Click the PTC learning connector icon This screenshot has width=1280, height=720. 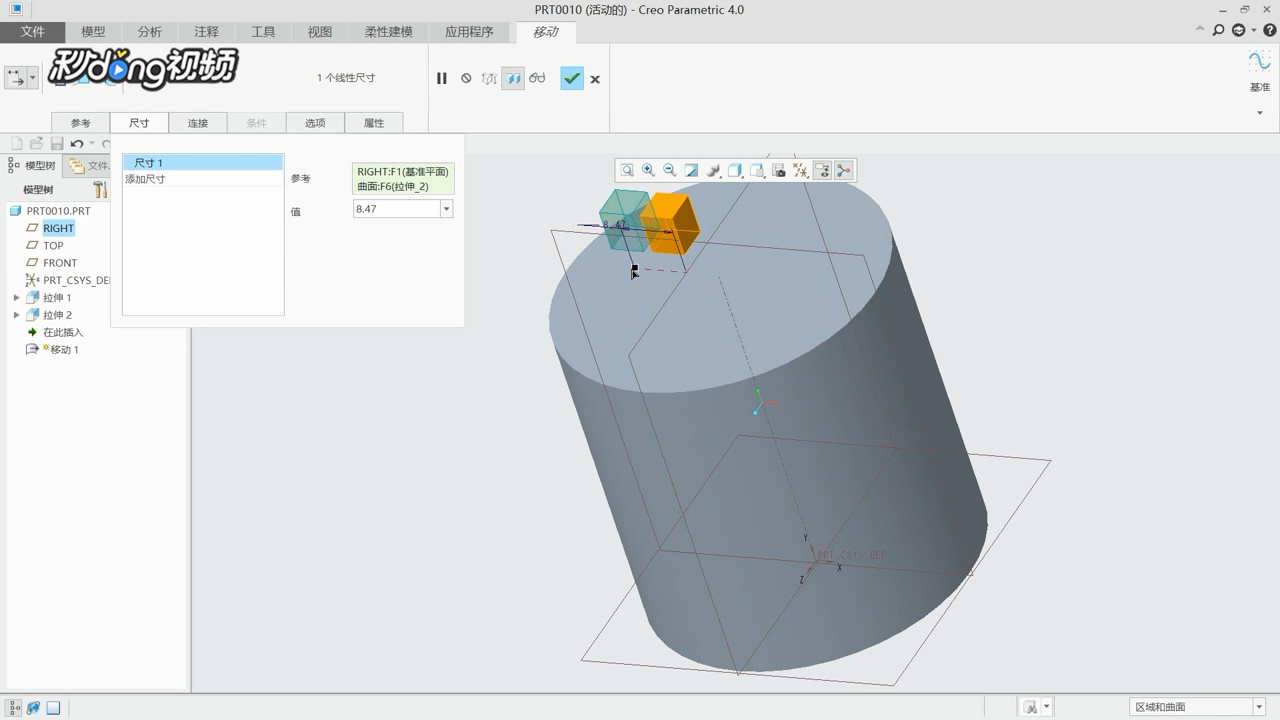click(1239, 31)
